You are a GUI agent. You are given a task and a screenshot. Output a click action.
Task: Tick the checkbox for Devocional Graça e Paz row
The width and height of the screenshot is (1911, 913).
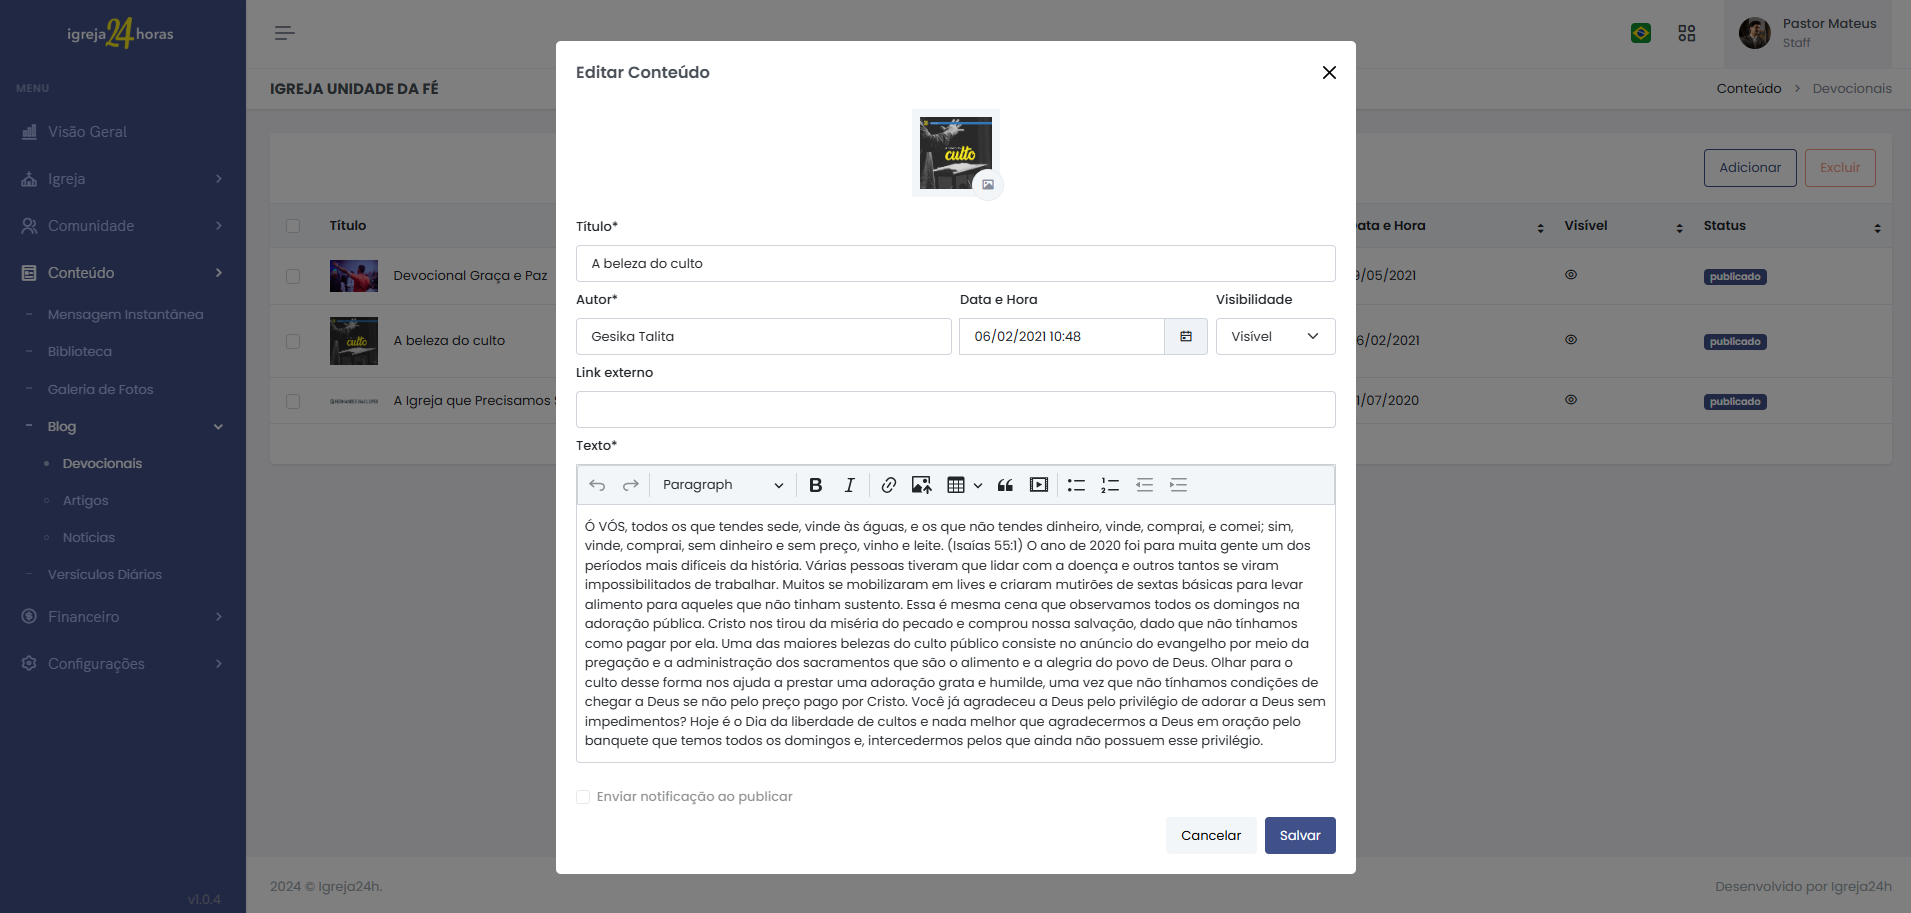tap(293, 276)
